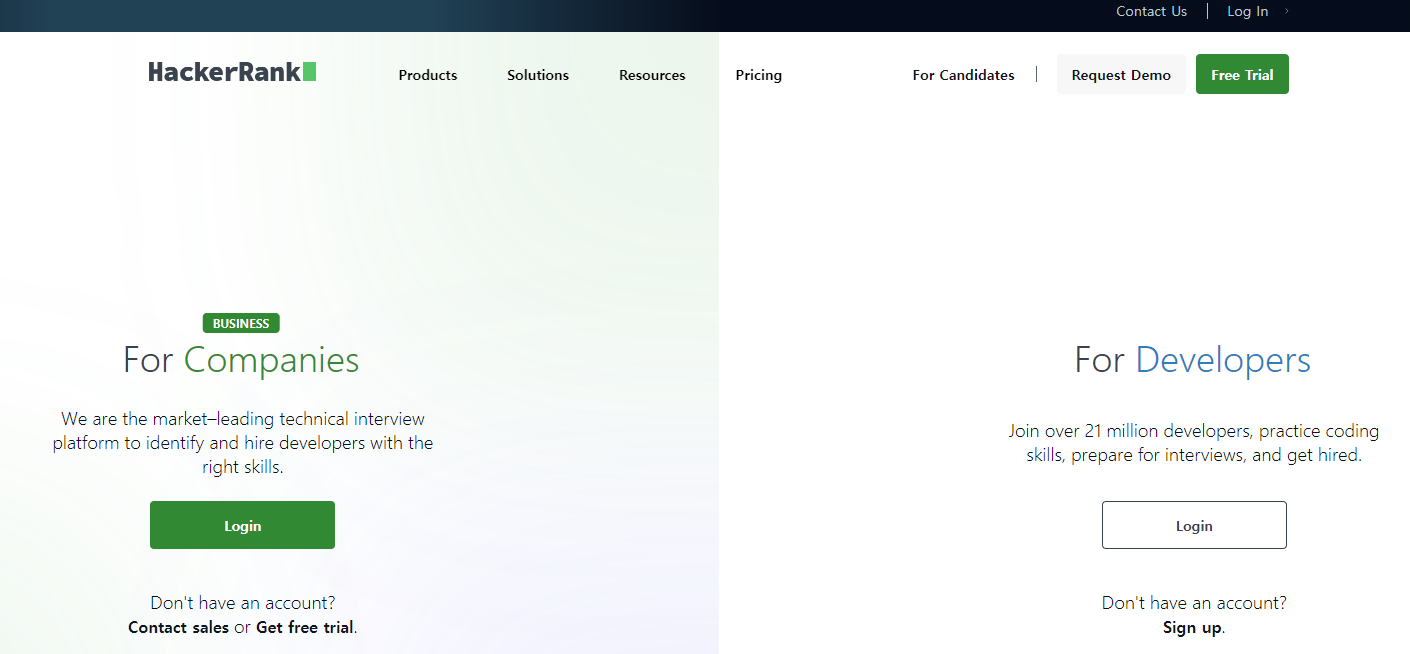Click Don't have an account under Companies

[243, 603]
